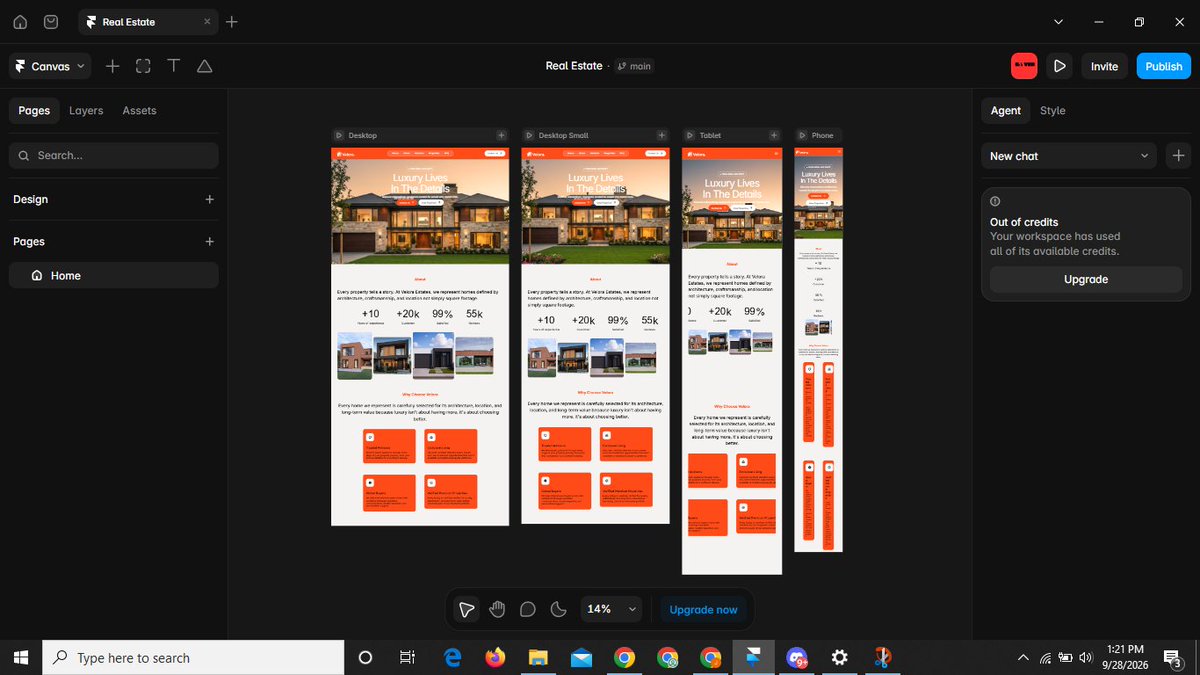Image resolution: width=1200 pixels, height=675 pixels.
Task: Select the Home page in the Pages list
Action: click(114, 275)
